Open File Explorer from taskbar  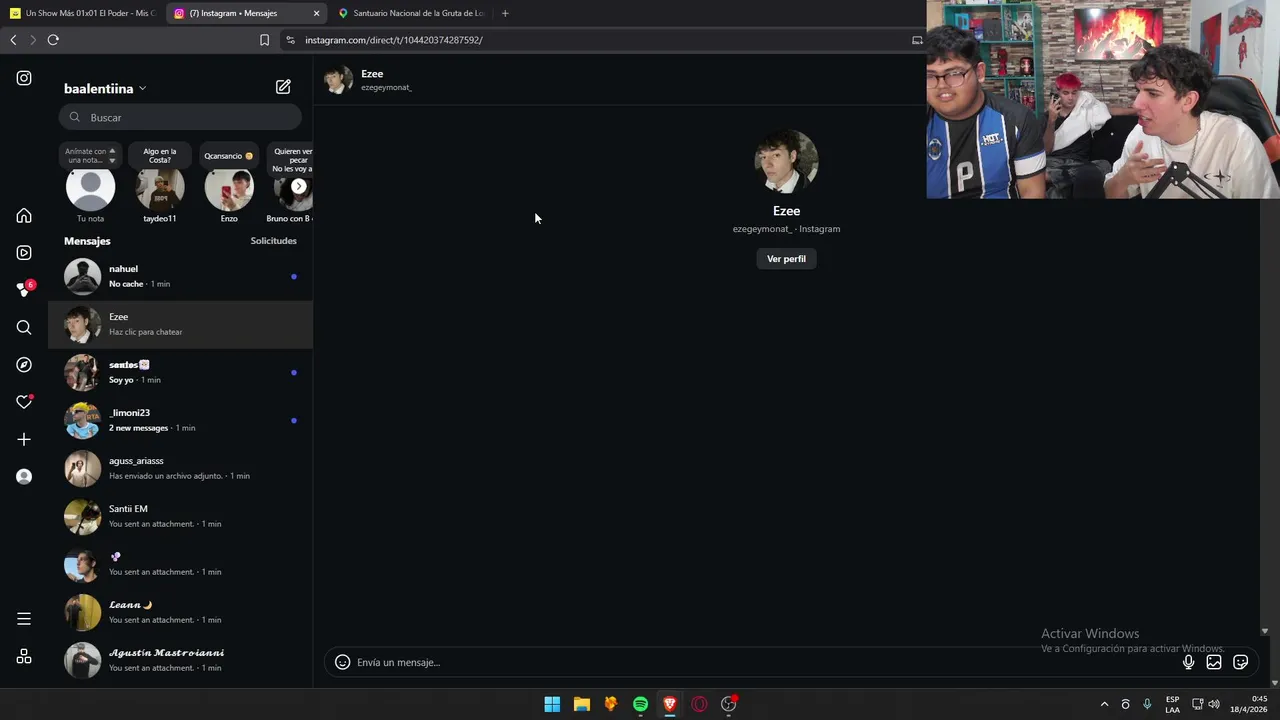point(581,704)
